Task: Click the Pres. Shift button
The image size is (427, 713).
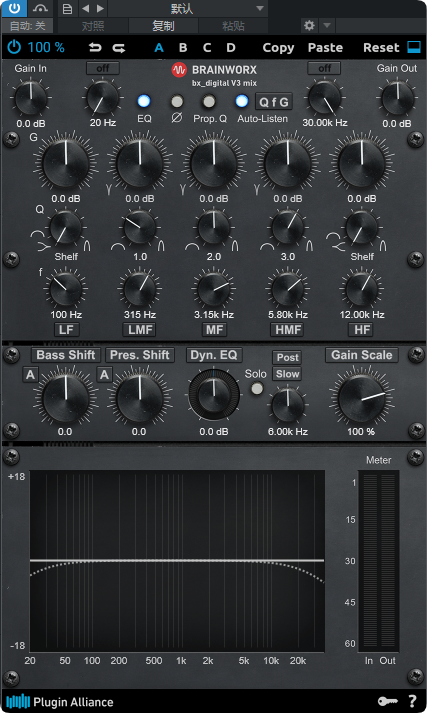Action: pyautogui.click(x=140, y=355)
